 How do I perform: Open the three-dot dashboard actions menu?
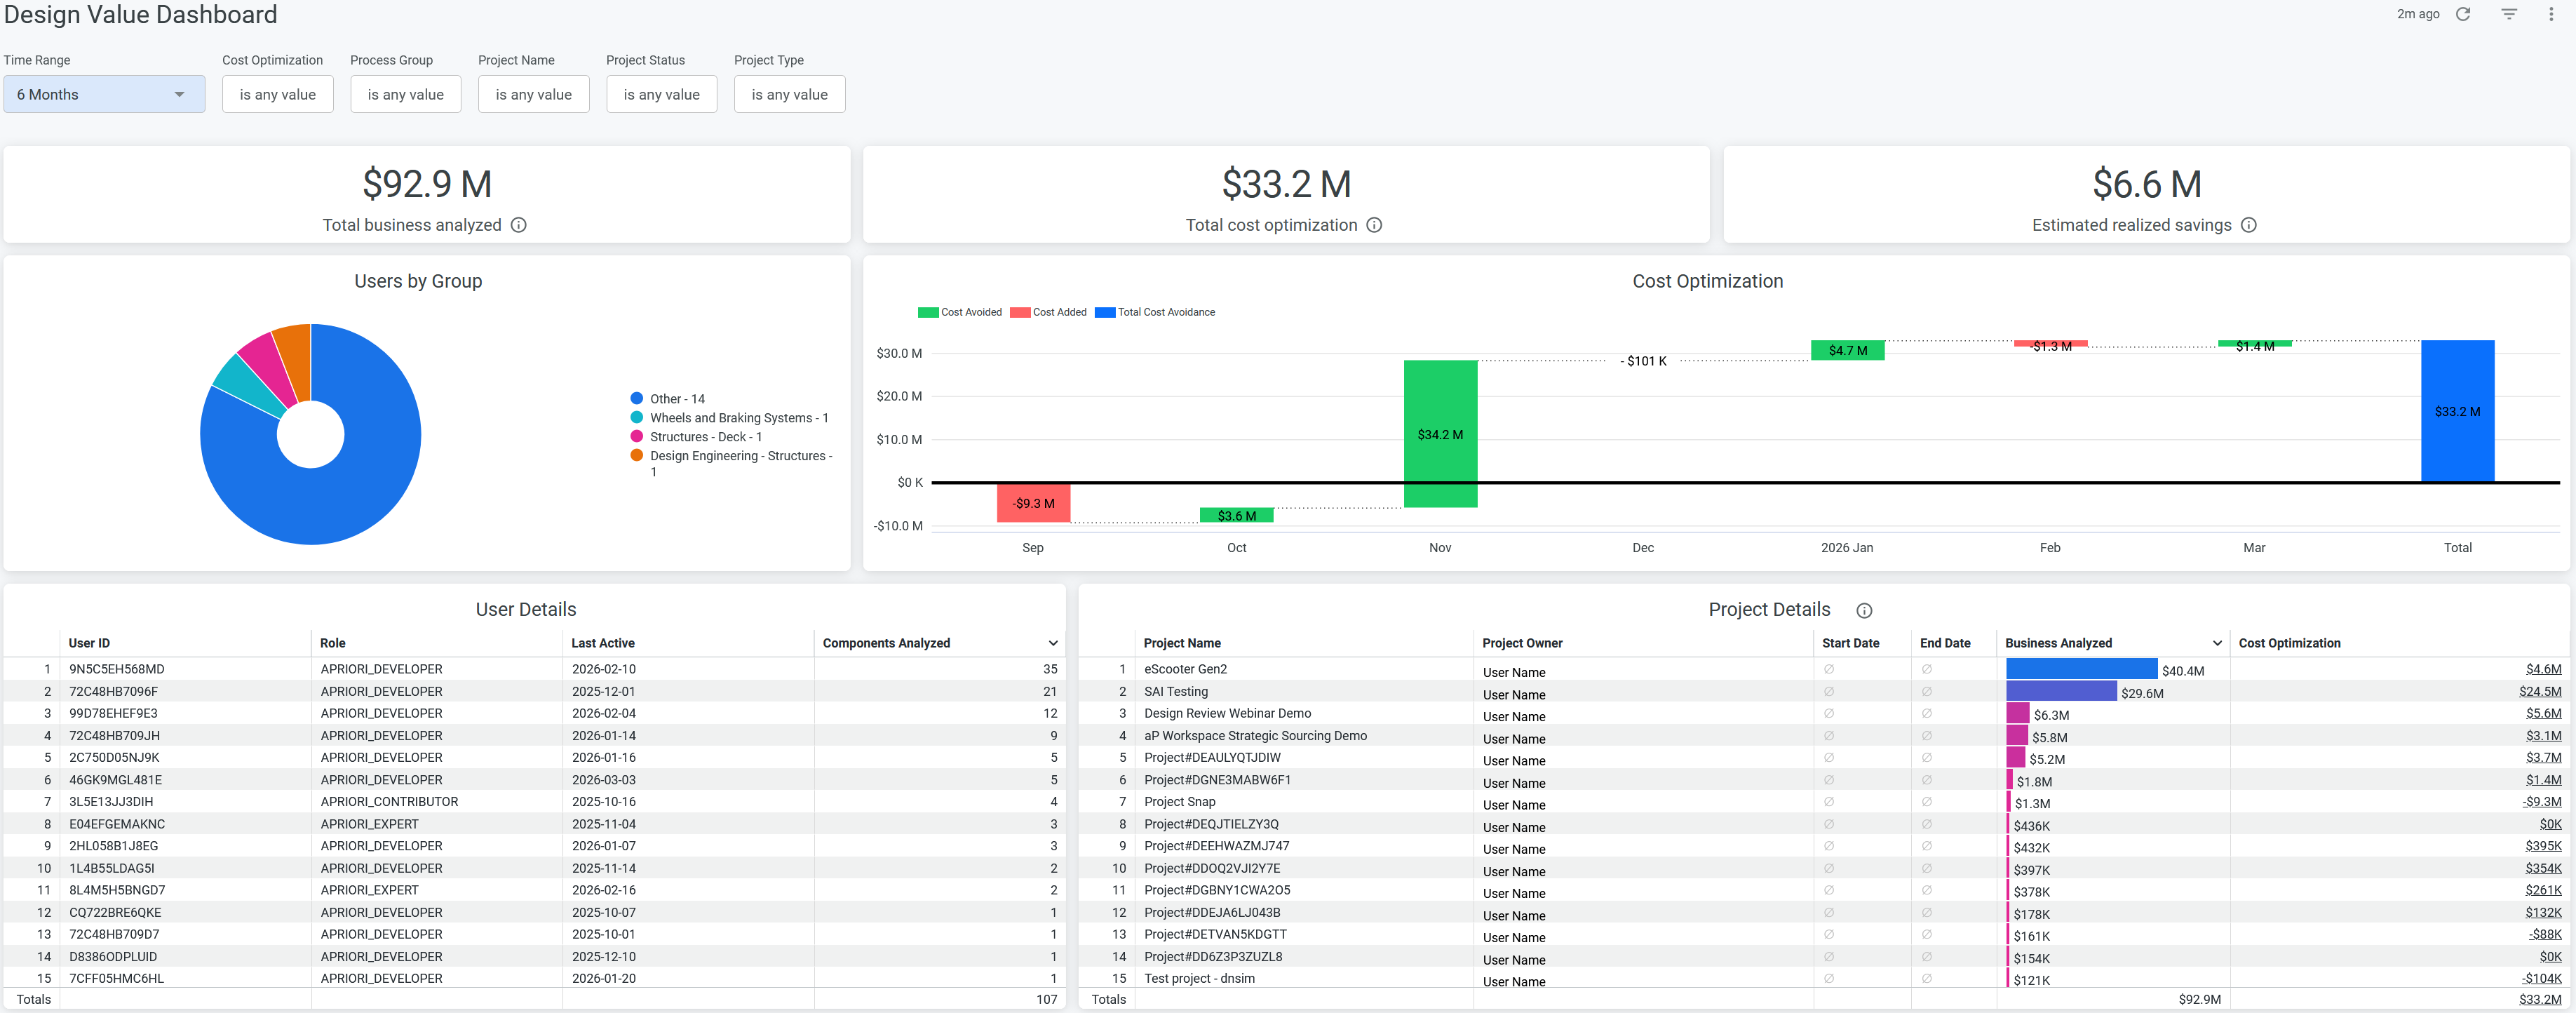pyautogui.click(x=2551, y=14)
